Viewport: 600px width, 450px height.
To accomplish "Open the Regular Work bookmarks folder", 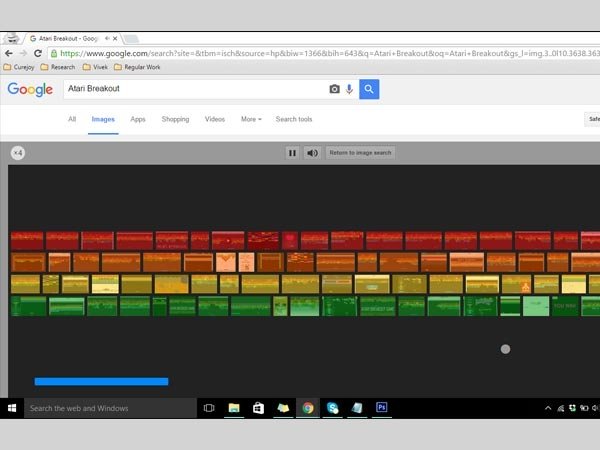I will coord(137,67).
